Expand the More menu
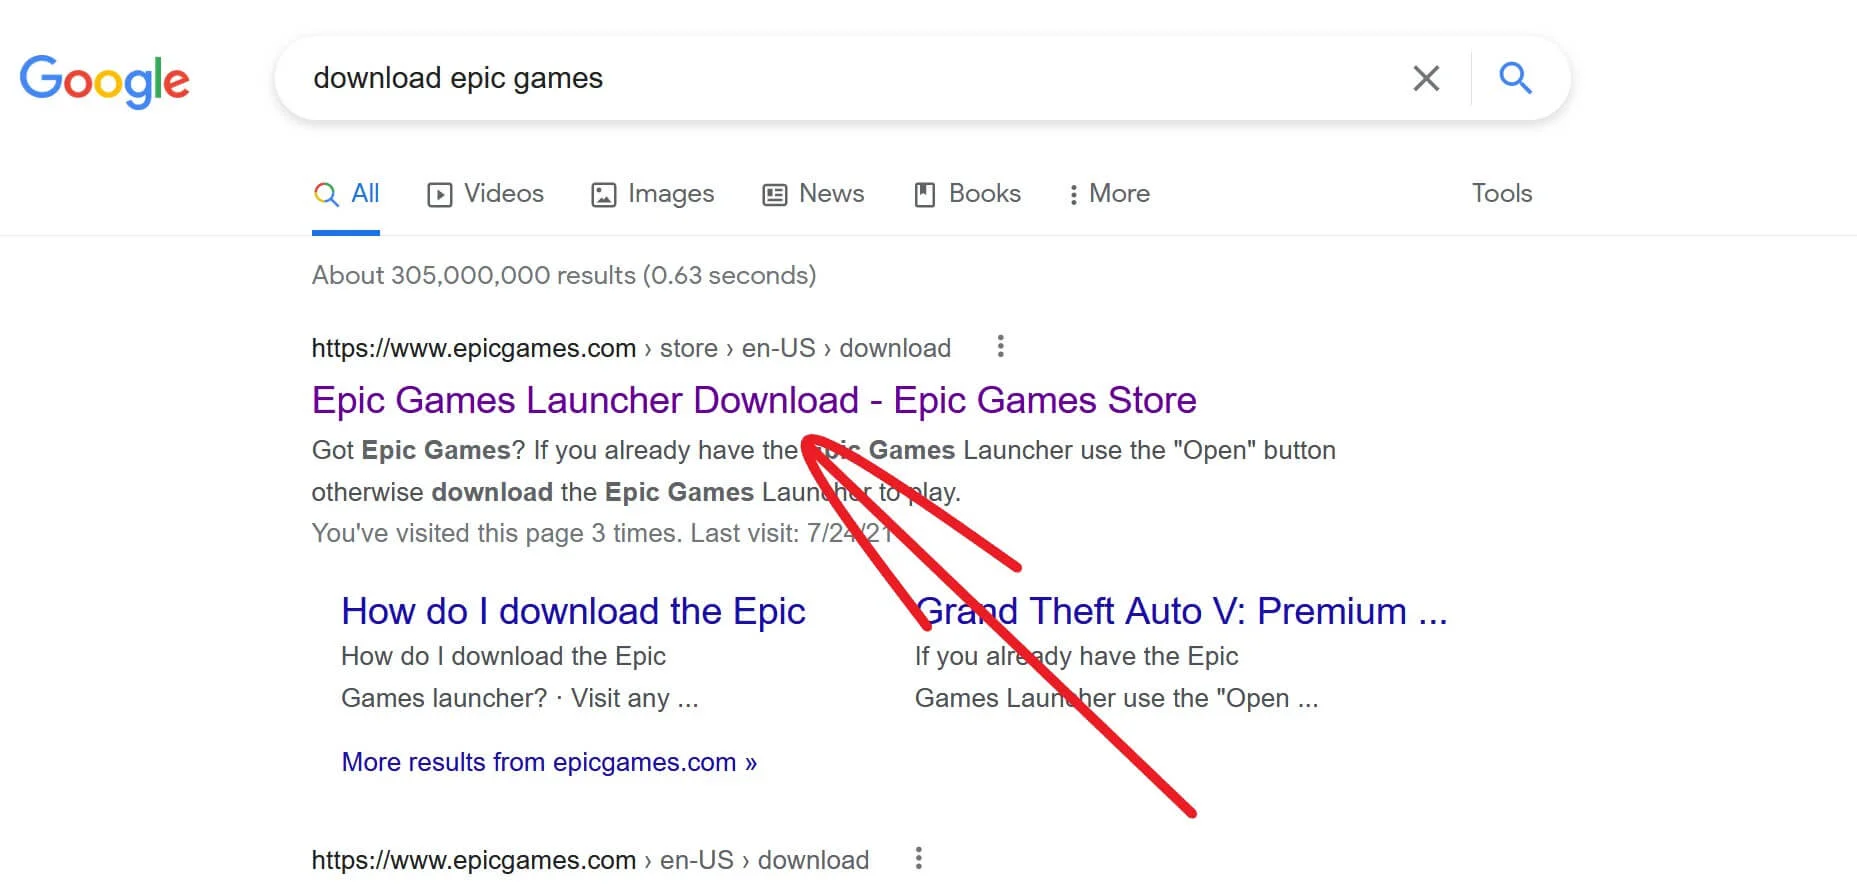 tap(1109, 194)
